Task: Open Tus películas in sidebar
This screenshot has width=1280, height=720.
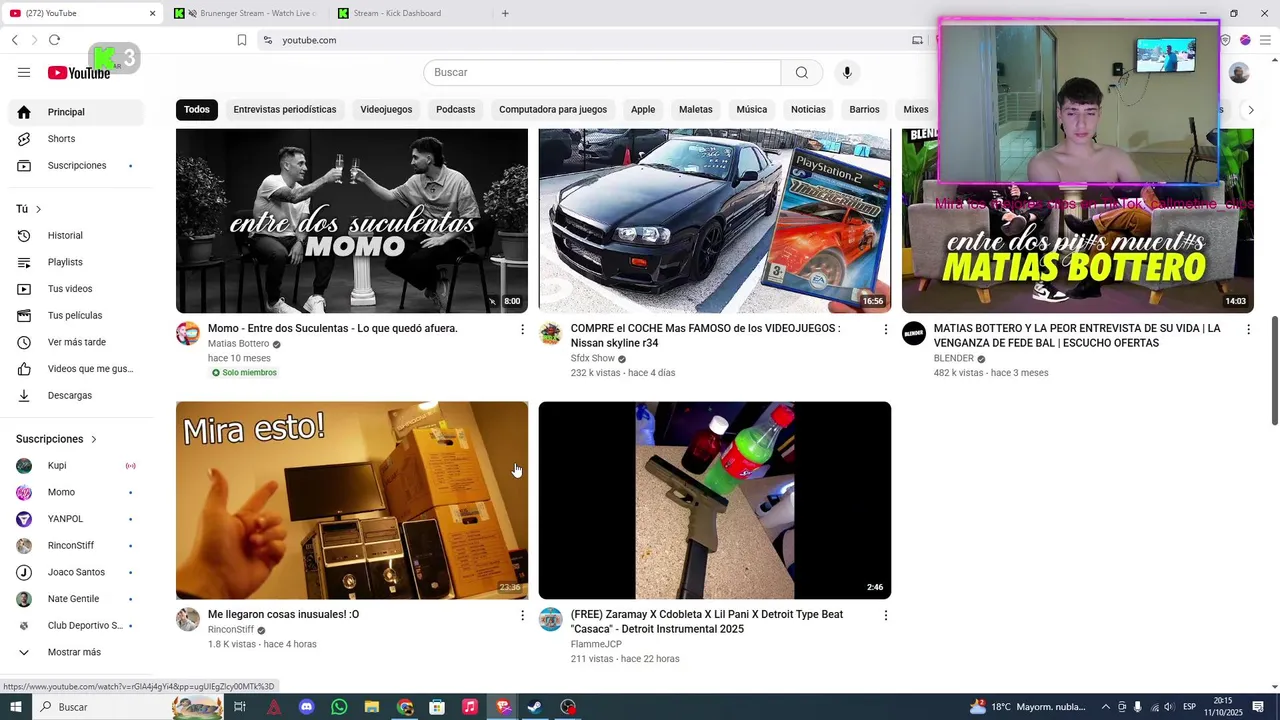Action: coord(76,315)
